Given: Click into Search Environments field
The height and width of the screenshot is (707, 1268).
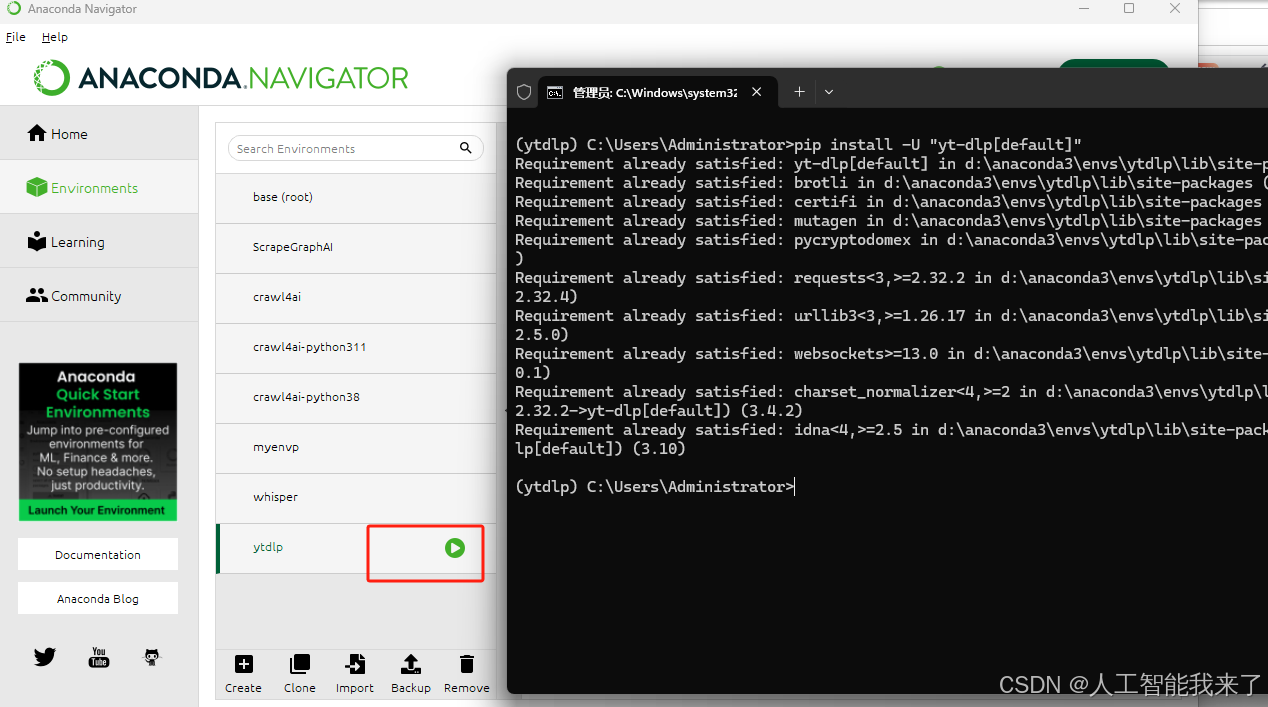Looking at the screenshot, I should (x=355, y=148).
